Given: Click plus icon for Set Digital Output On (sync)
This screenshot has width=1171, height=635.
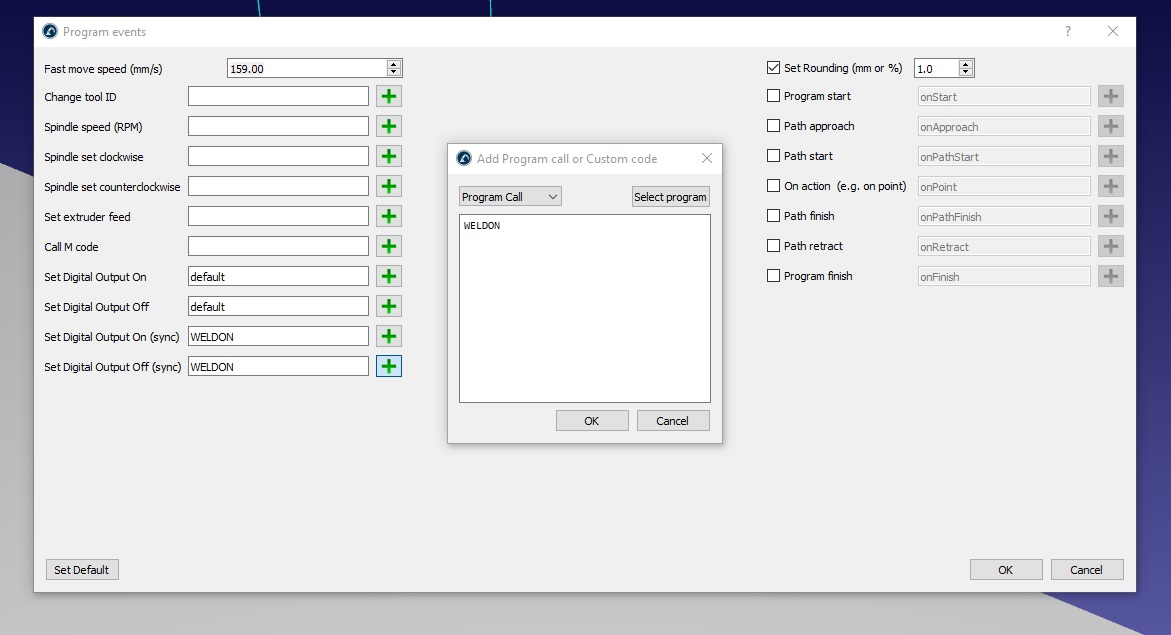Looking at the screenshot, I should coord(388,336).
